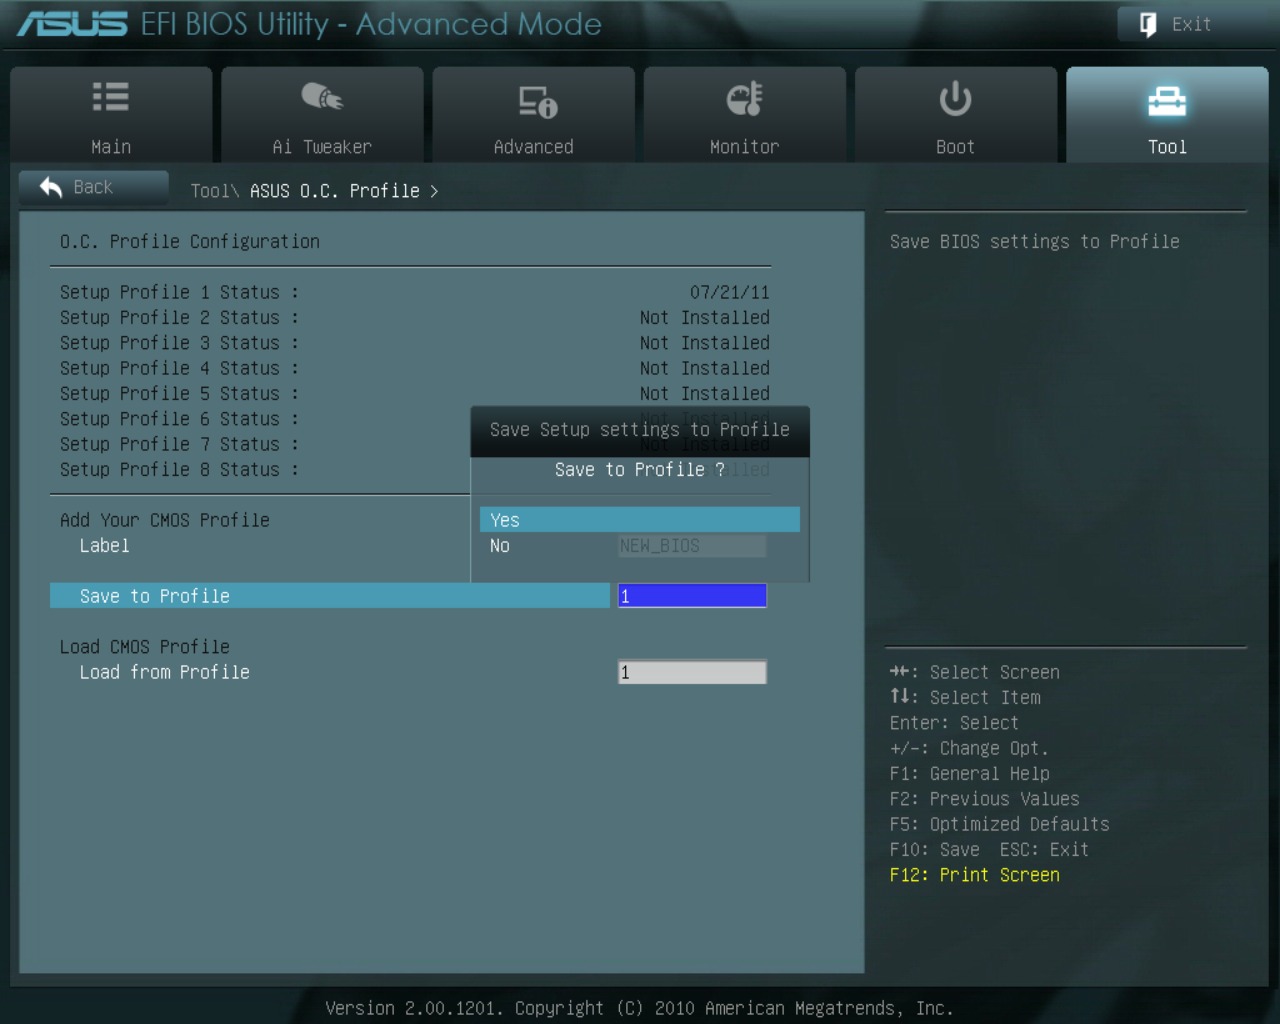Click the Main list icon
Image resolution: width=1280 pixels, height=1024 pixels.
click(110, 98)
